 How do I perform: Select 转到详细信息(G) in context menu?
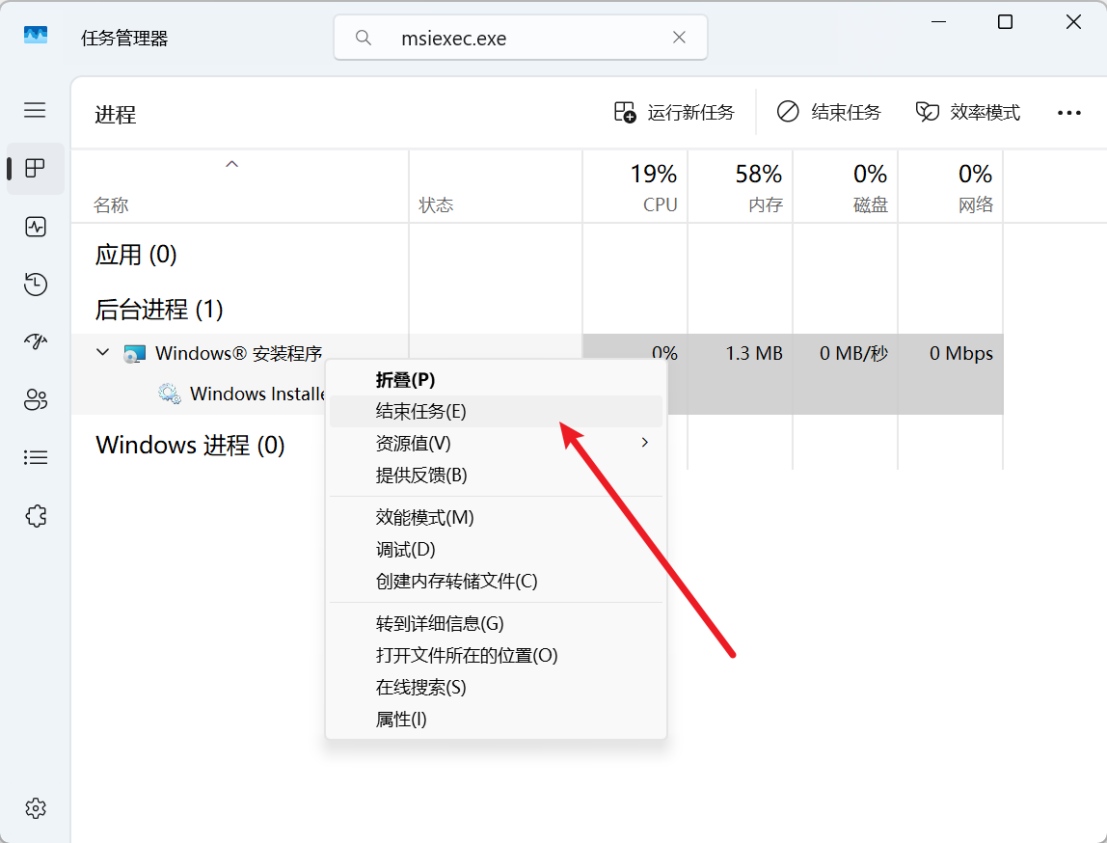[496, 623]
